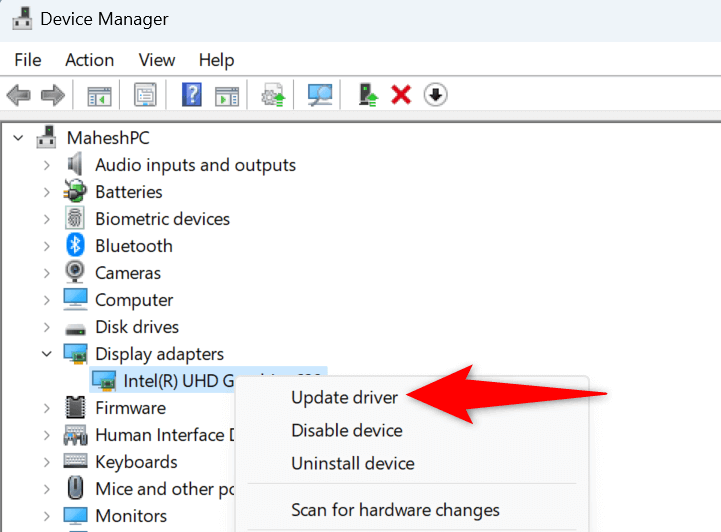Select the MaheshPC text label
The image size is (721, 532).
tap(109, 137)
